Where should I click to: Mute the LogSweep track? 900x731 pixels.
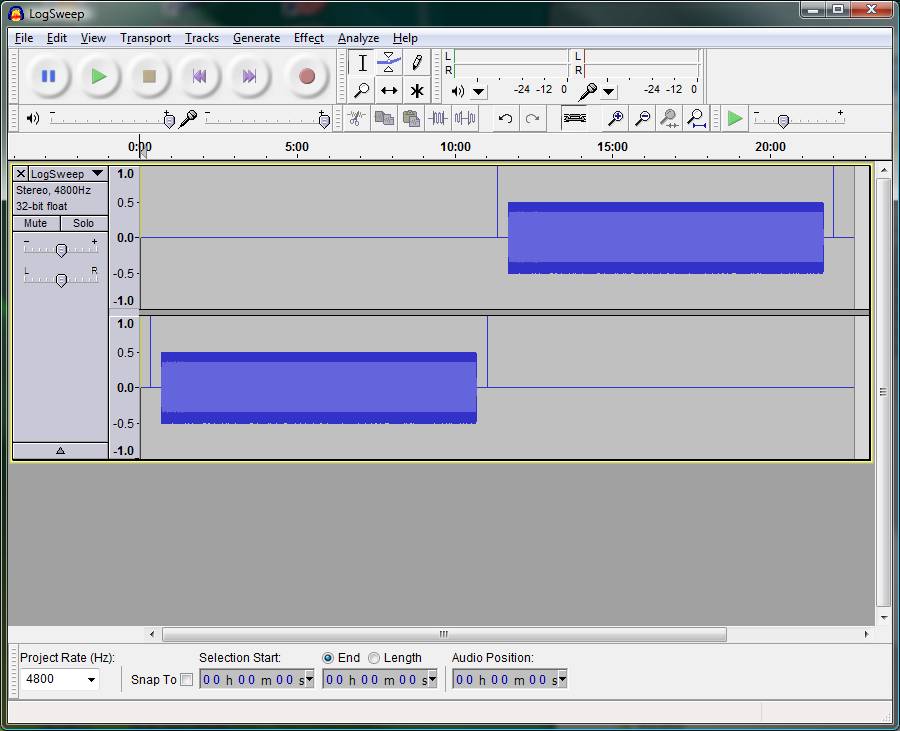(x=36, y=223)
